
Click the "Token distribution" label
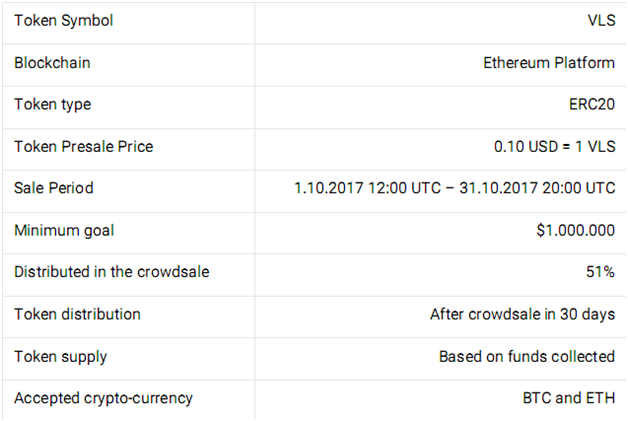pos(77,314)
